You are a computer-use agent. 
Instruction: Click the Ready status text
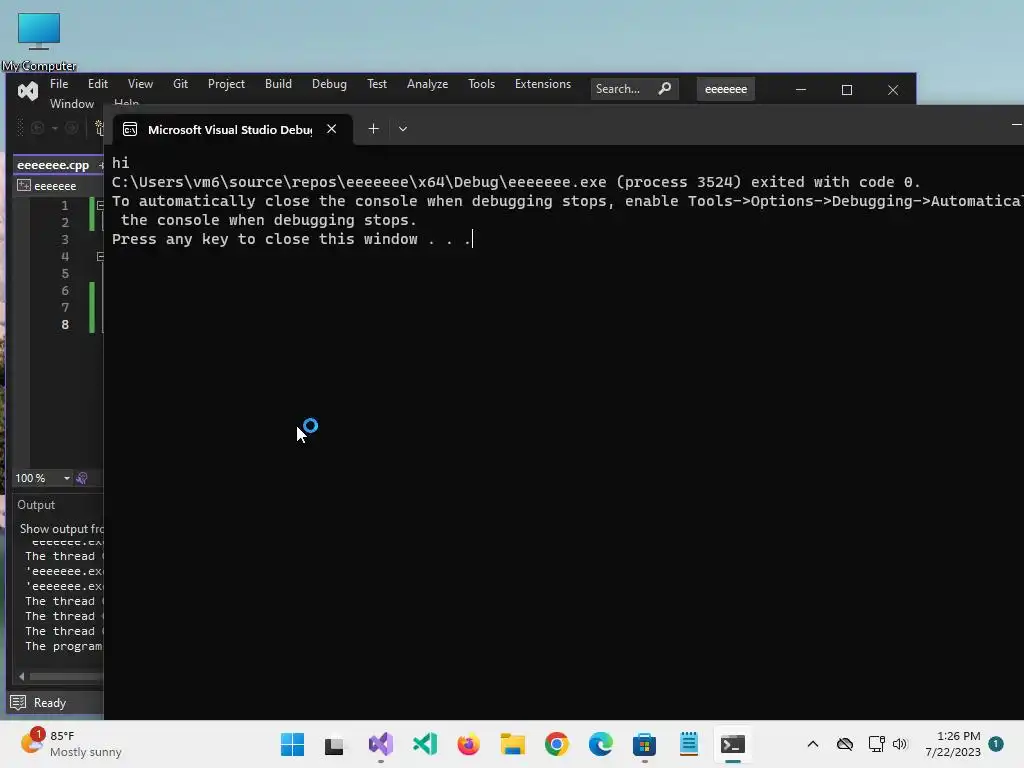[50, 703]
